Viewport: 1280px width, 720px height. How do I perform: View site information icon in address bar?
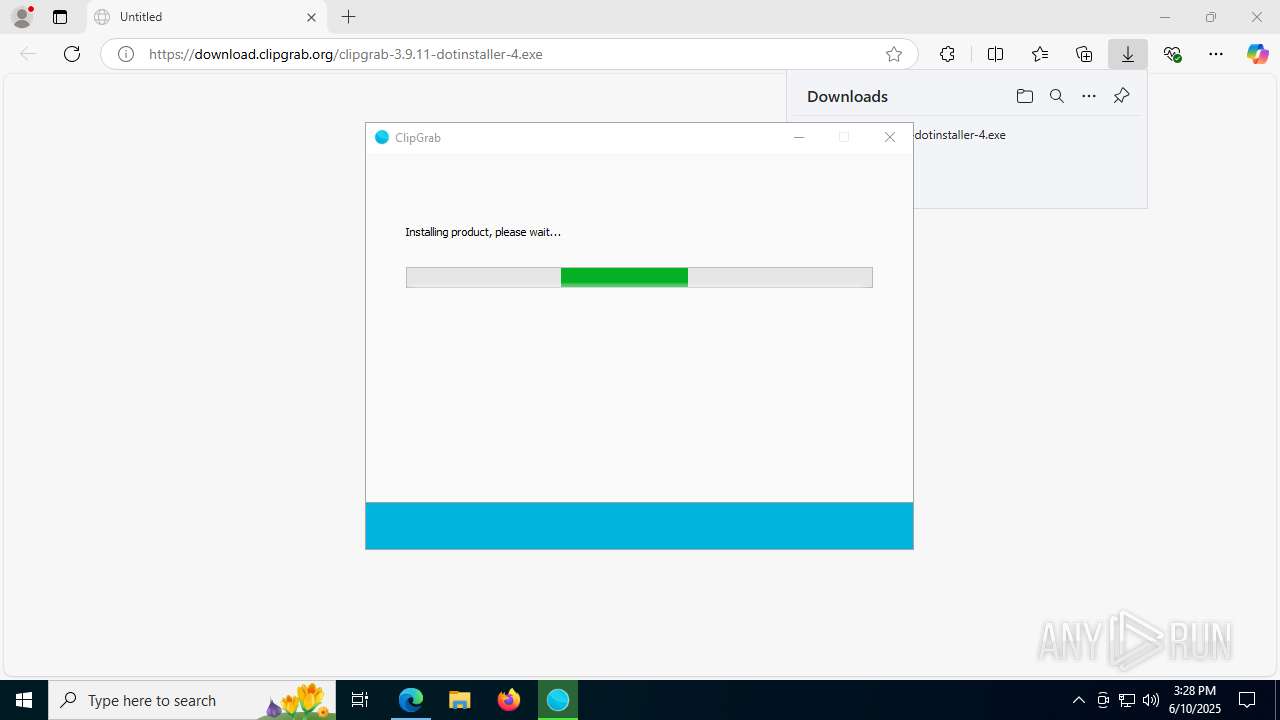(126, 54)
